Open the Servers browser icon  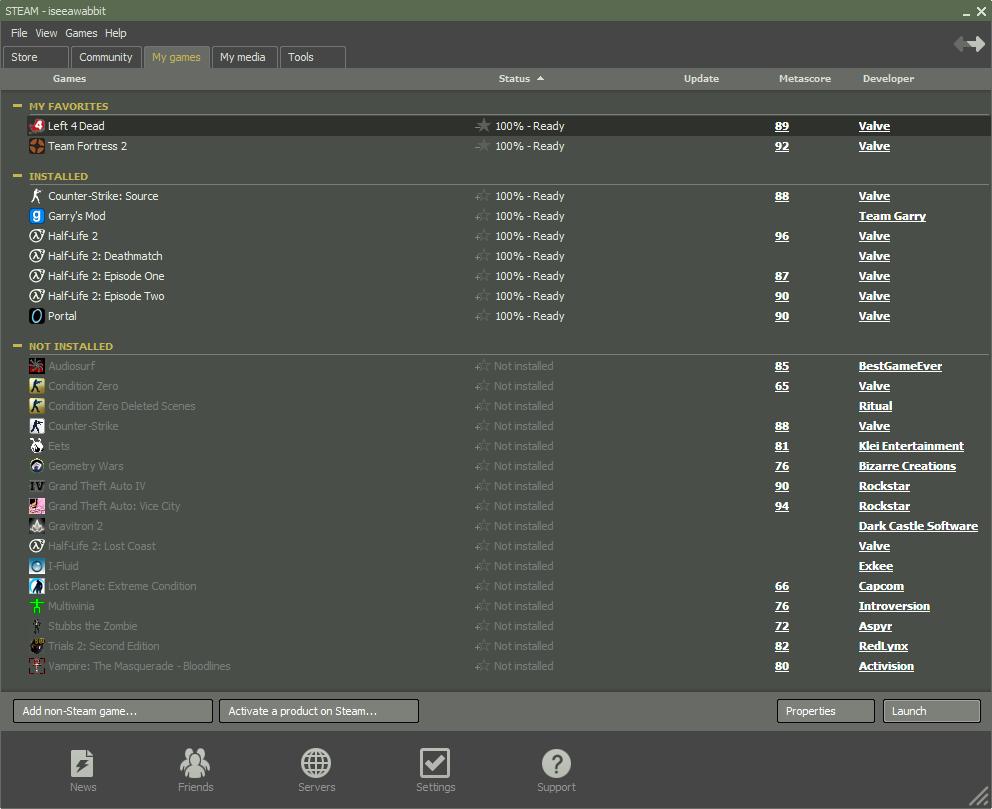(316, 763)
